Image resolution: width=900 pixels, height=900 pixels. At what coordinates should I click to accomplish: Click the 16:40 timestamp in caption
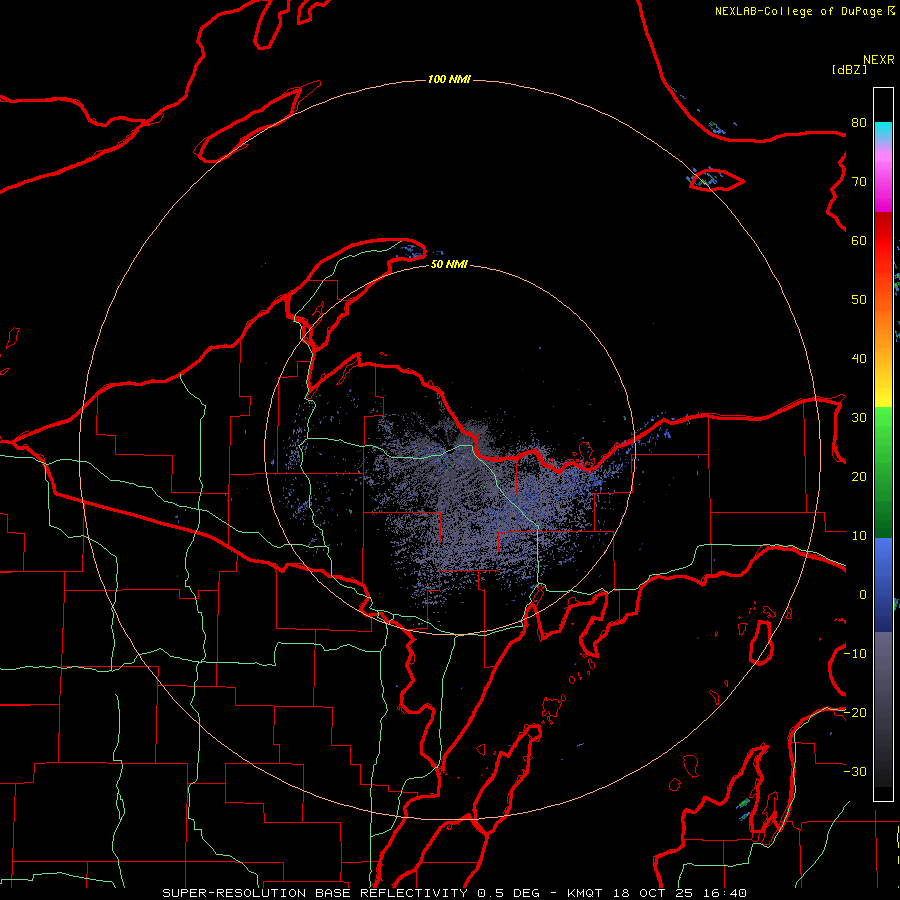point(724,893)
